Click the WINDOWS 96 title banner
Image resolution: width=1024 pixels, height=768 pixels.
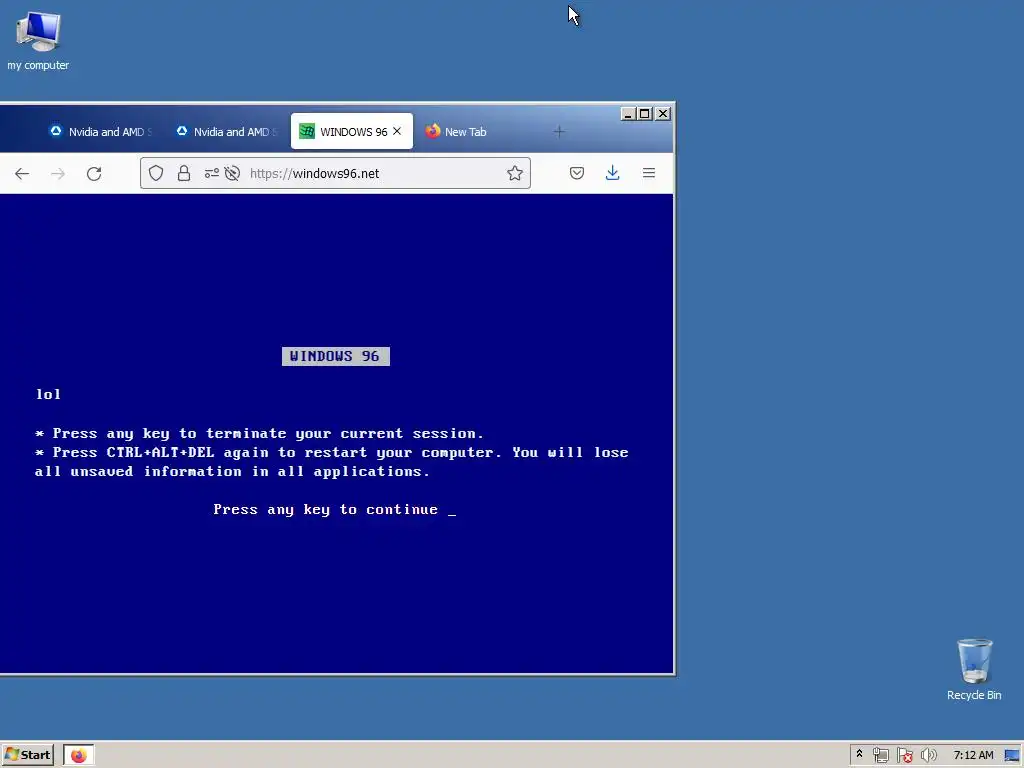tap(336, 357)
